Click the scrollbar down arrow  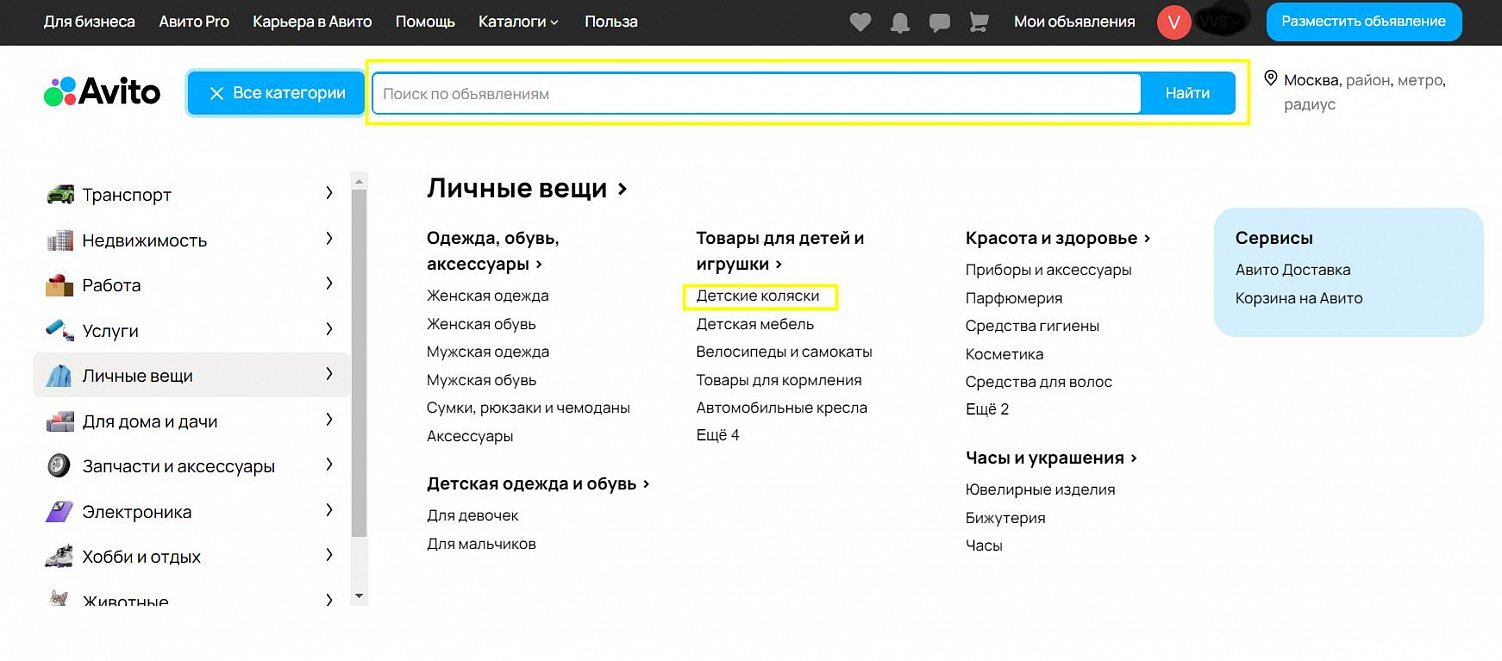[x=359, y=596]
